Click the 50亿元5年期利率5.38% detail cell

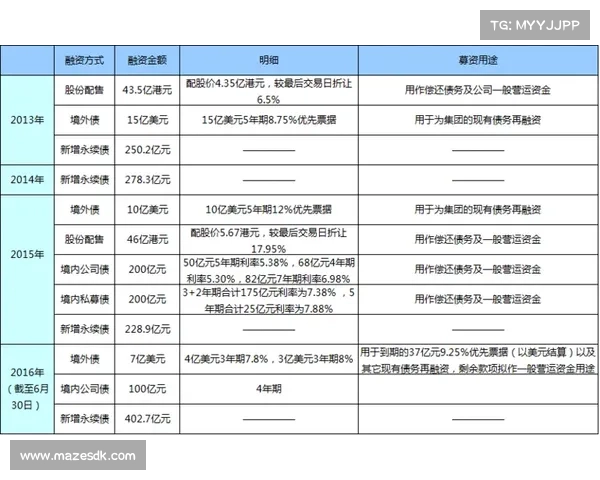pos(269,270)
